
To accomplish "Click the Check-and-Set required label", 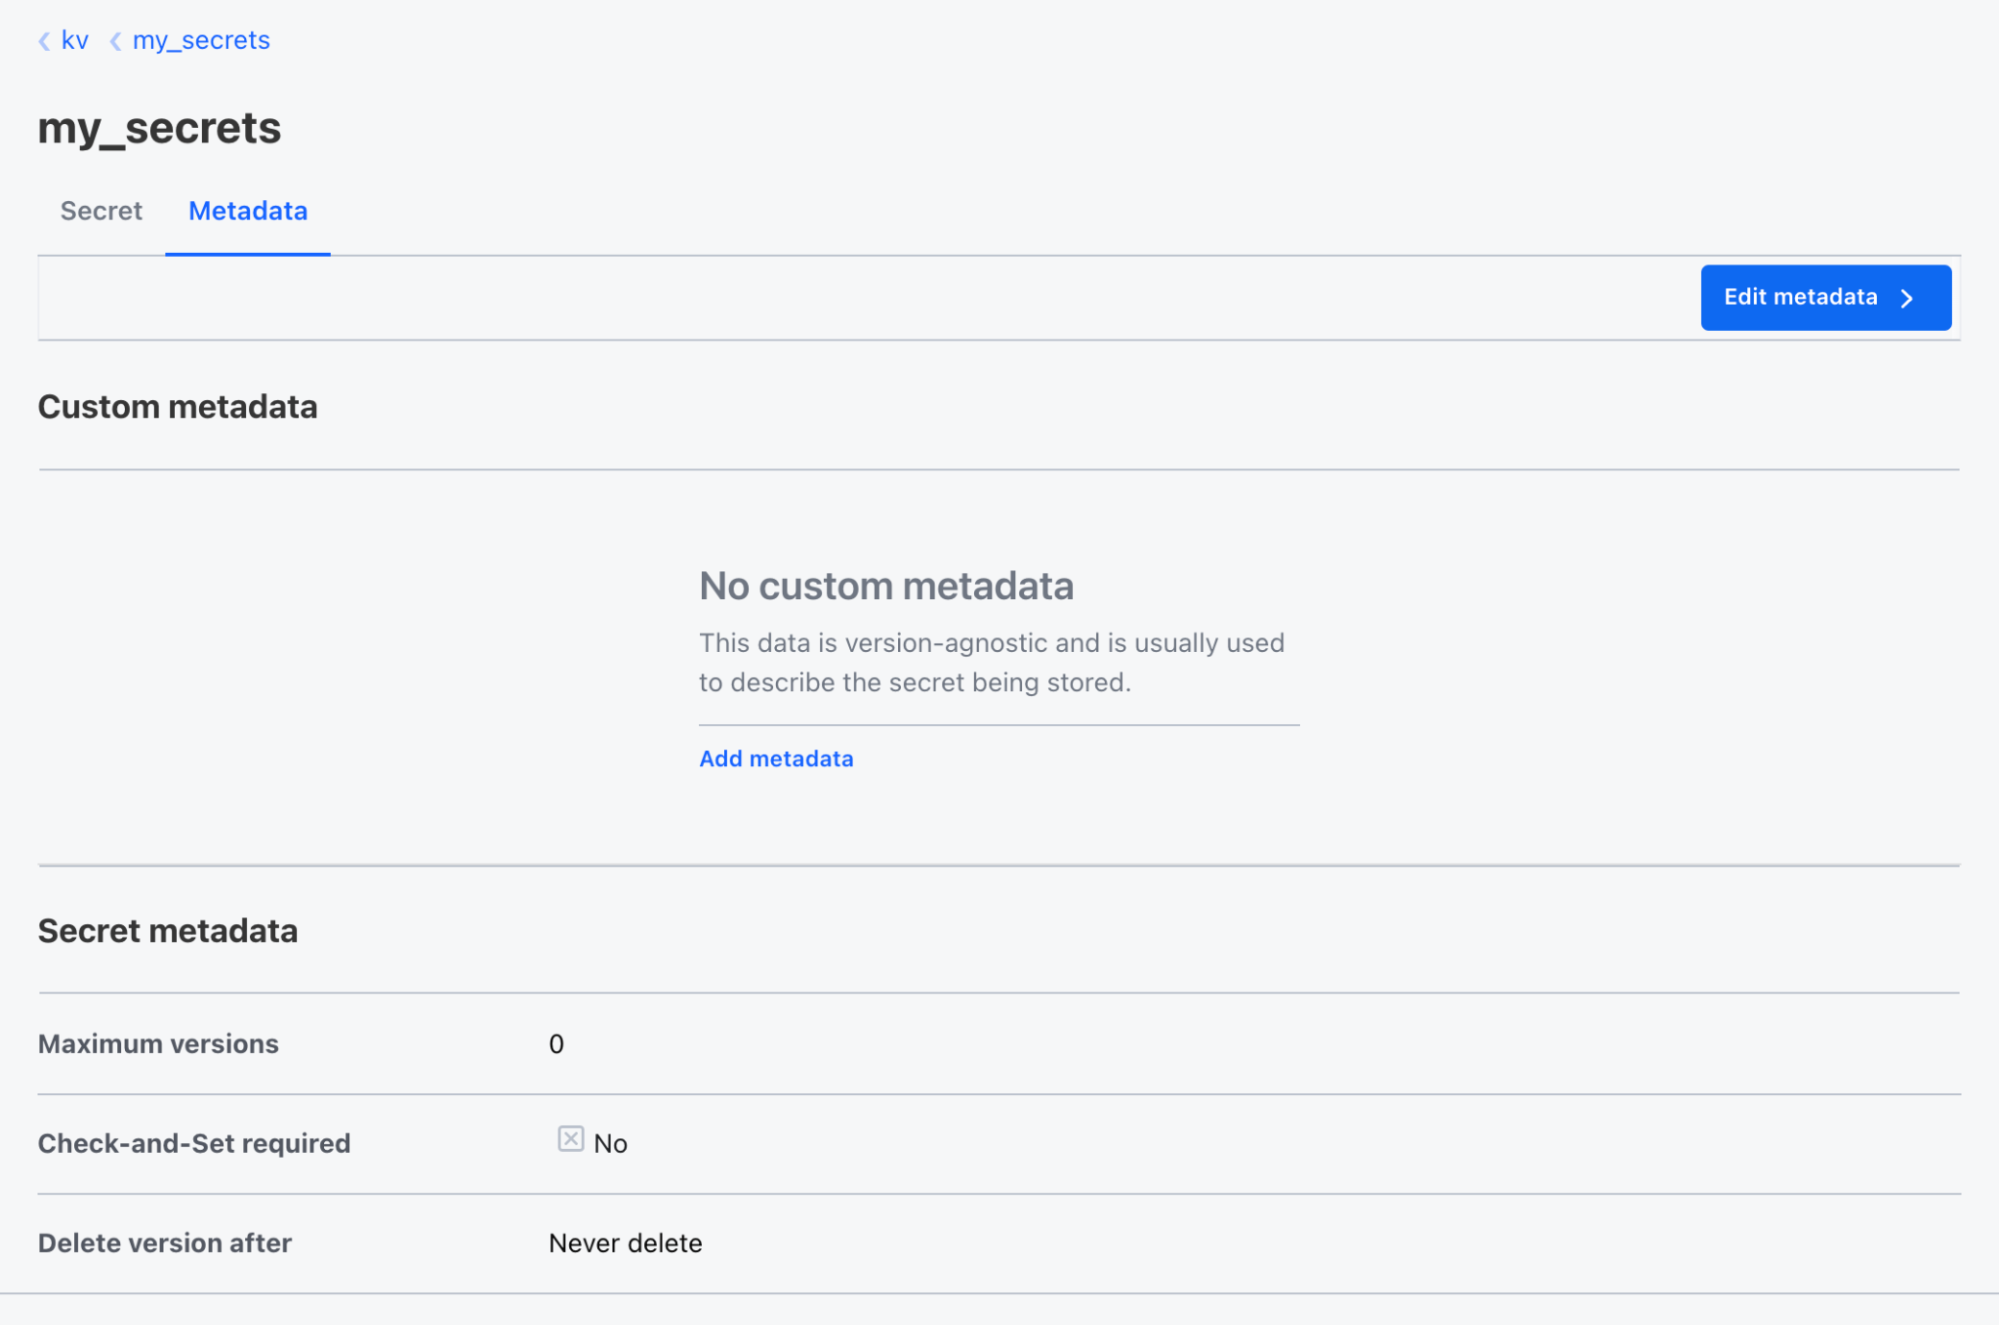I will [x=194, y=1143].
